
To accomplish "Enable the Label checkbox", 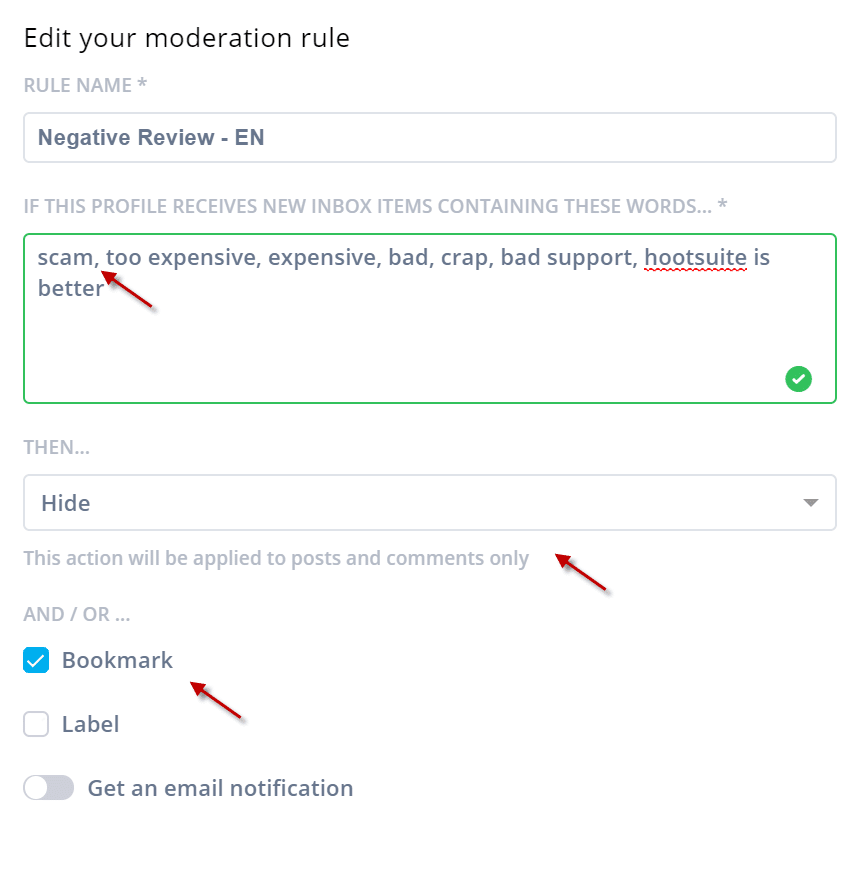I will tap(36, 724).
